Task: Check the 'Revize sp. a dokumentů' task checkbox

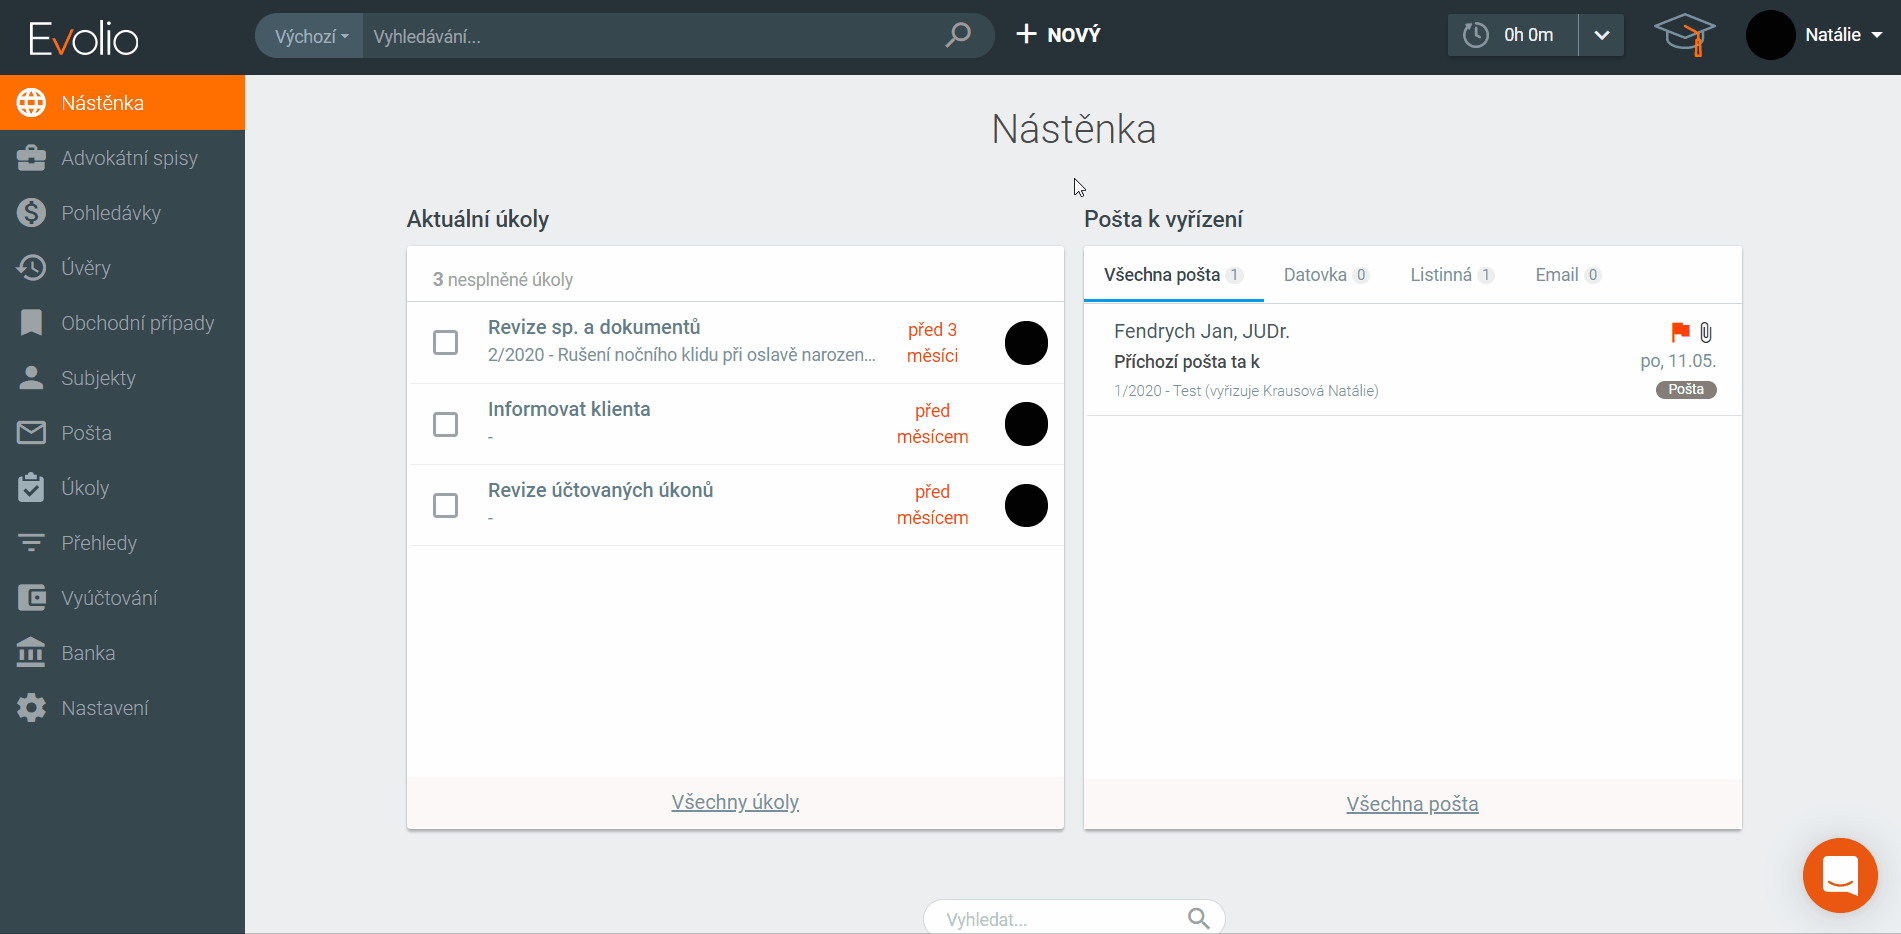Action: click(x=445, y=343)
